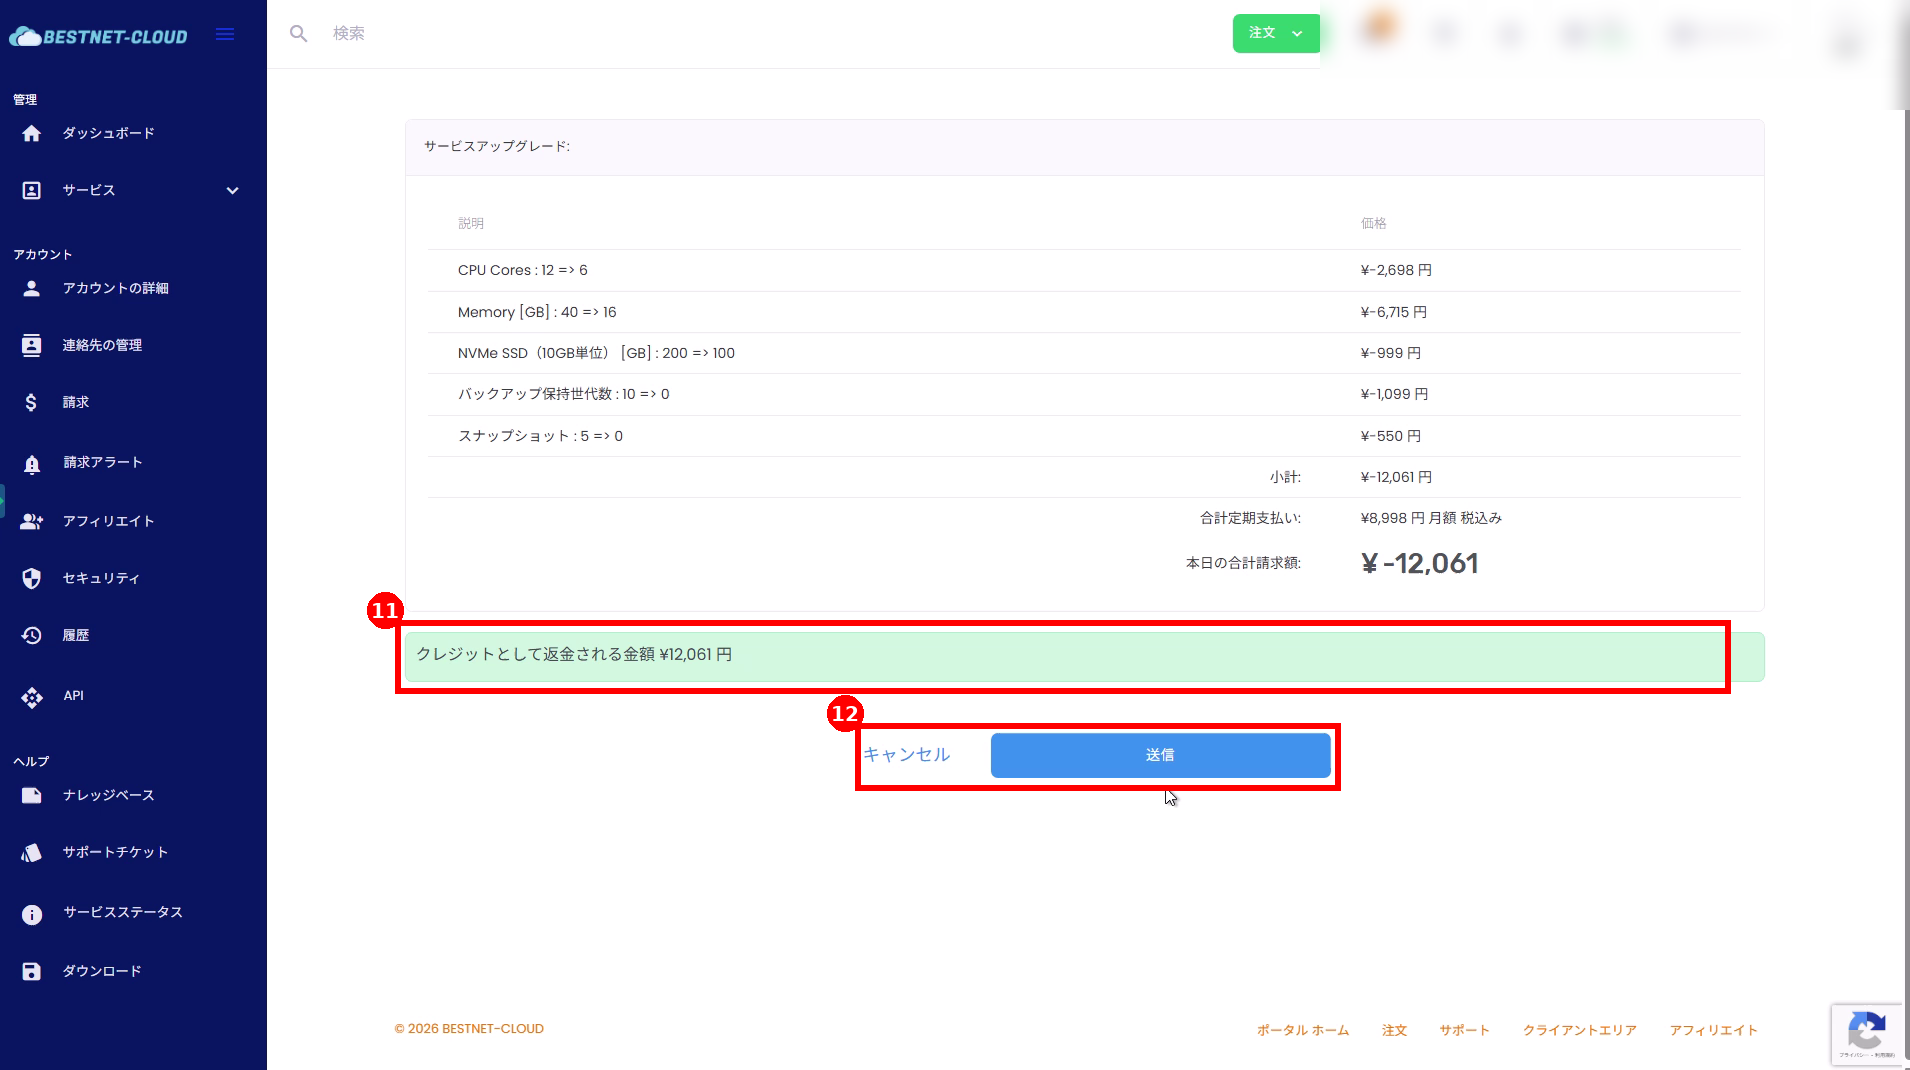This screenshot has height=1070, width=1910.
Task: Click the BESTNET-CLOUD logo
Action: [x=99, y=37]
